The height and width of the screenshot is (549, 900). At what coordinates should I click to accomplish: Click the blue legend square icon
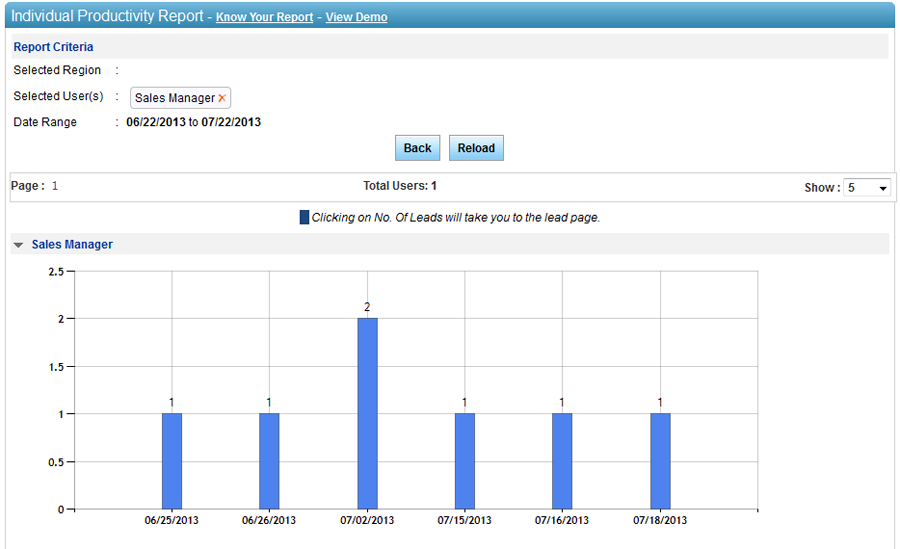[x=304, y=217]
